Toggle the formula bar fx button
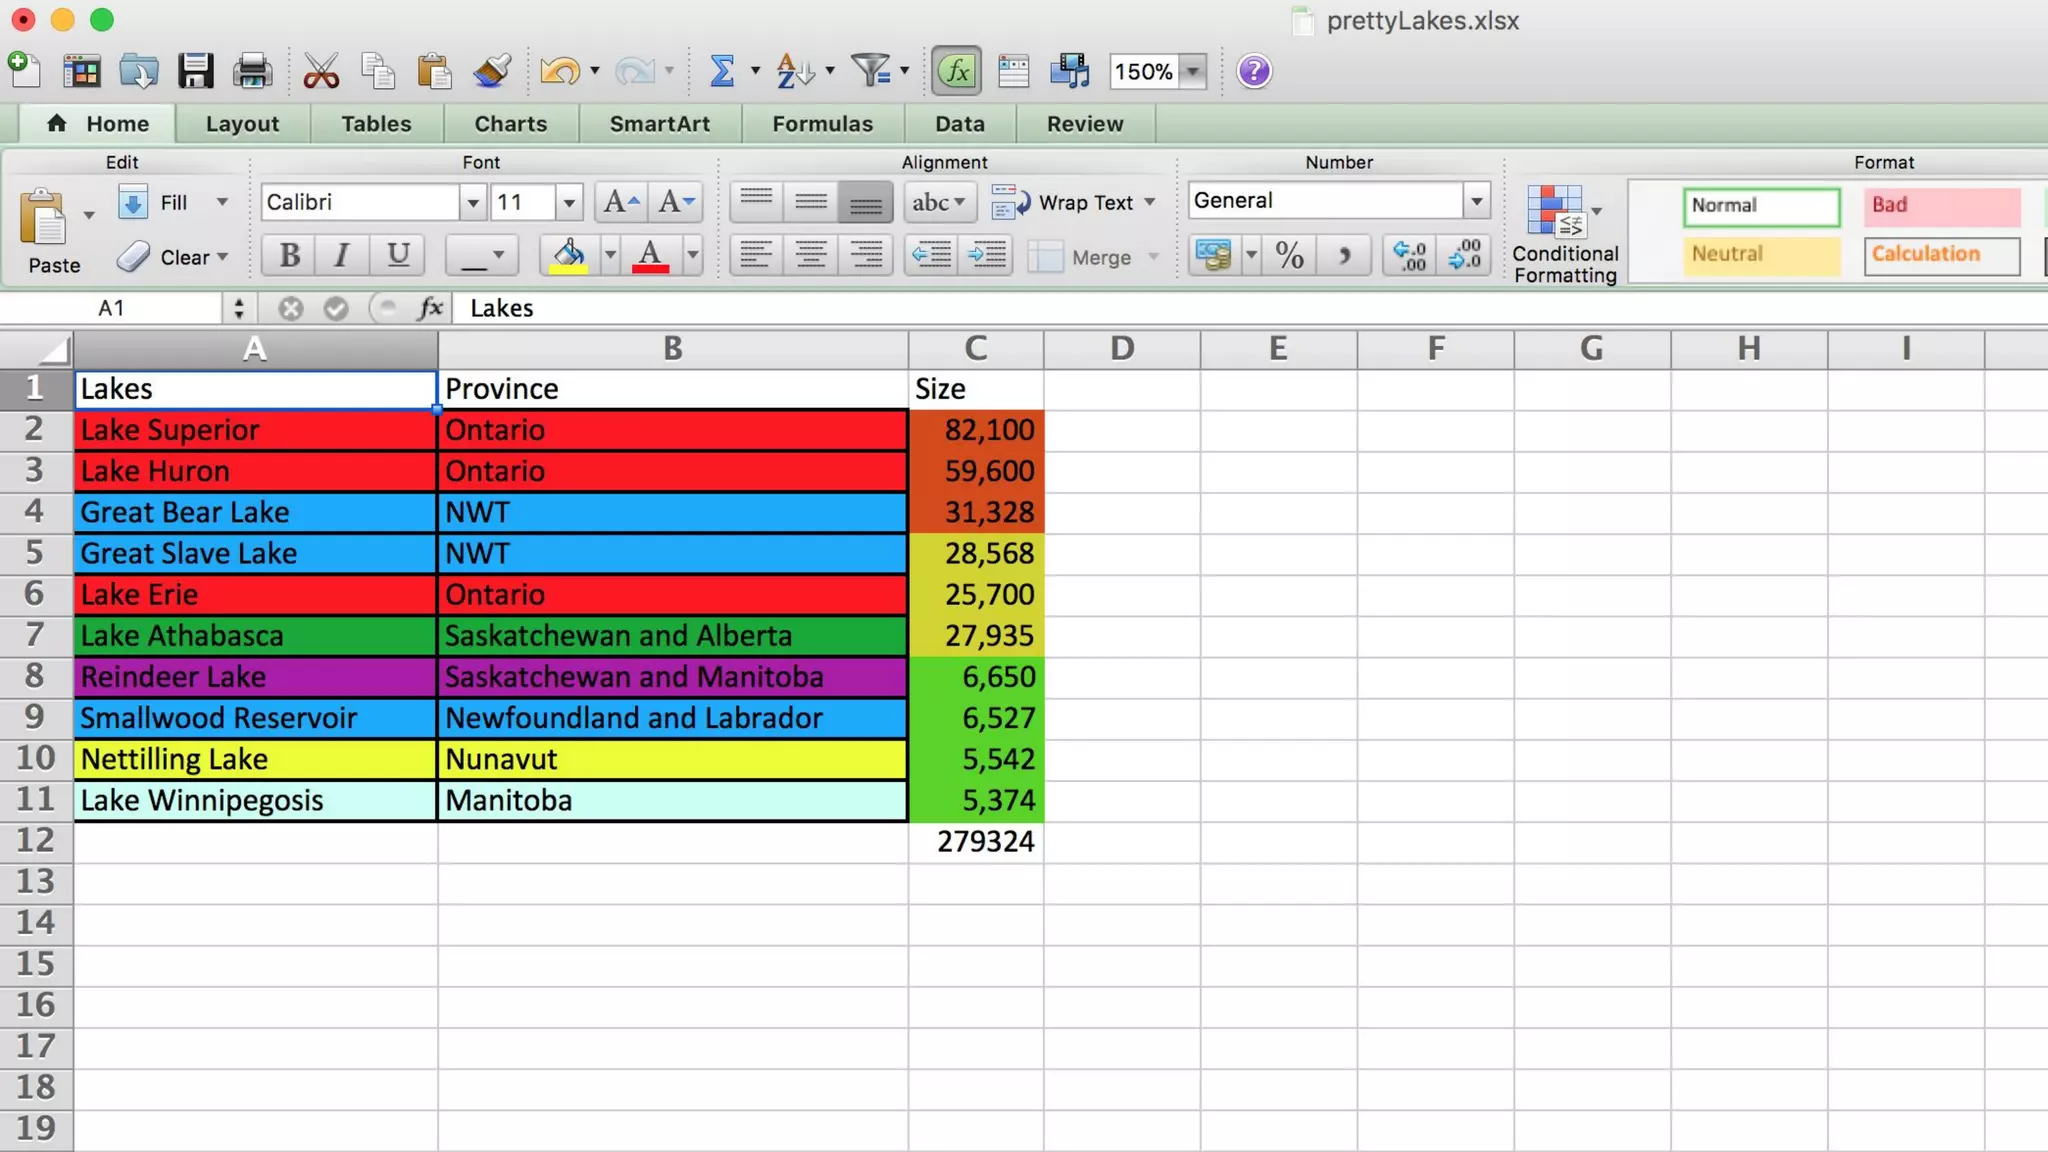The width and height of the screenshot is (2048, 1152). click(x=956, y=71)
